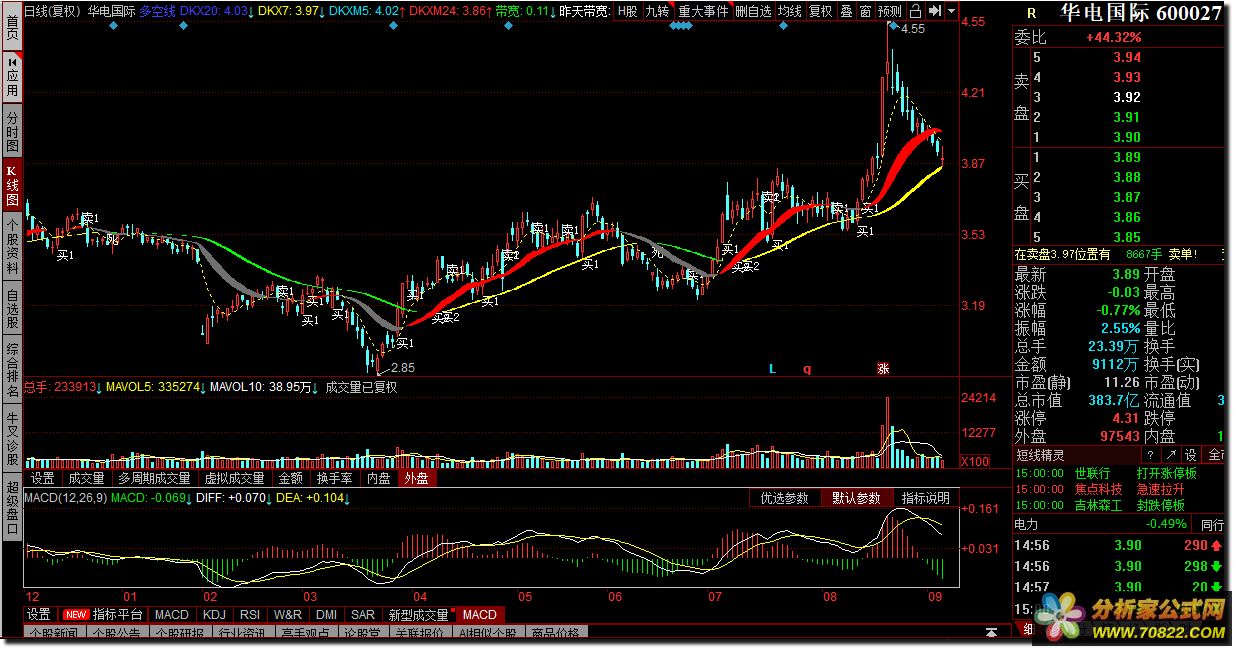
Task: Click sell level 5 price 3.94
Action: 1127,57
